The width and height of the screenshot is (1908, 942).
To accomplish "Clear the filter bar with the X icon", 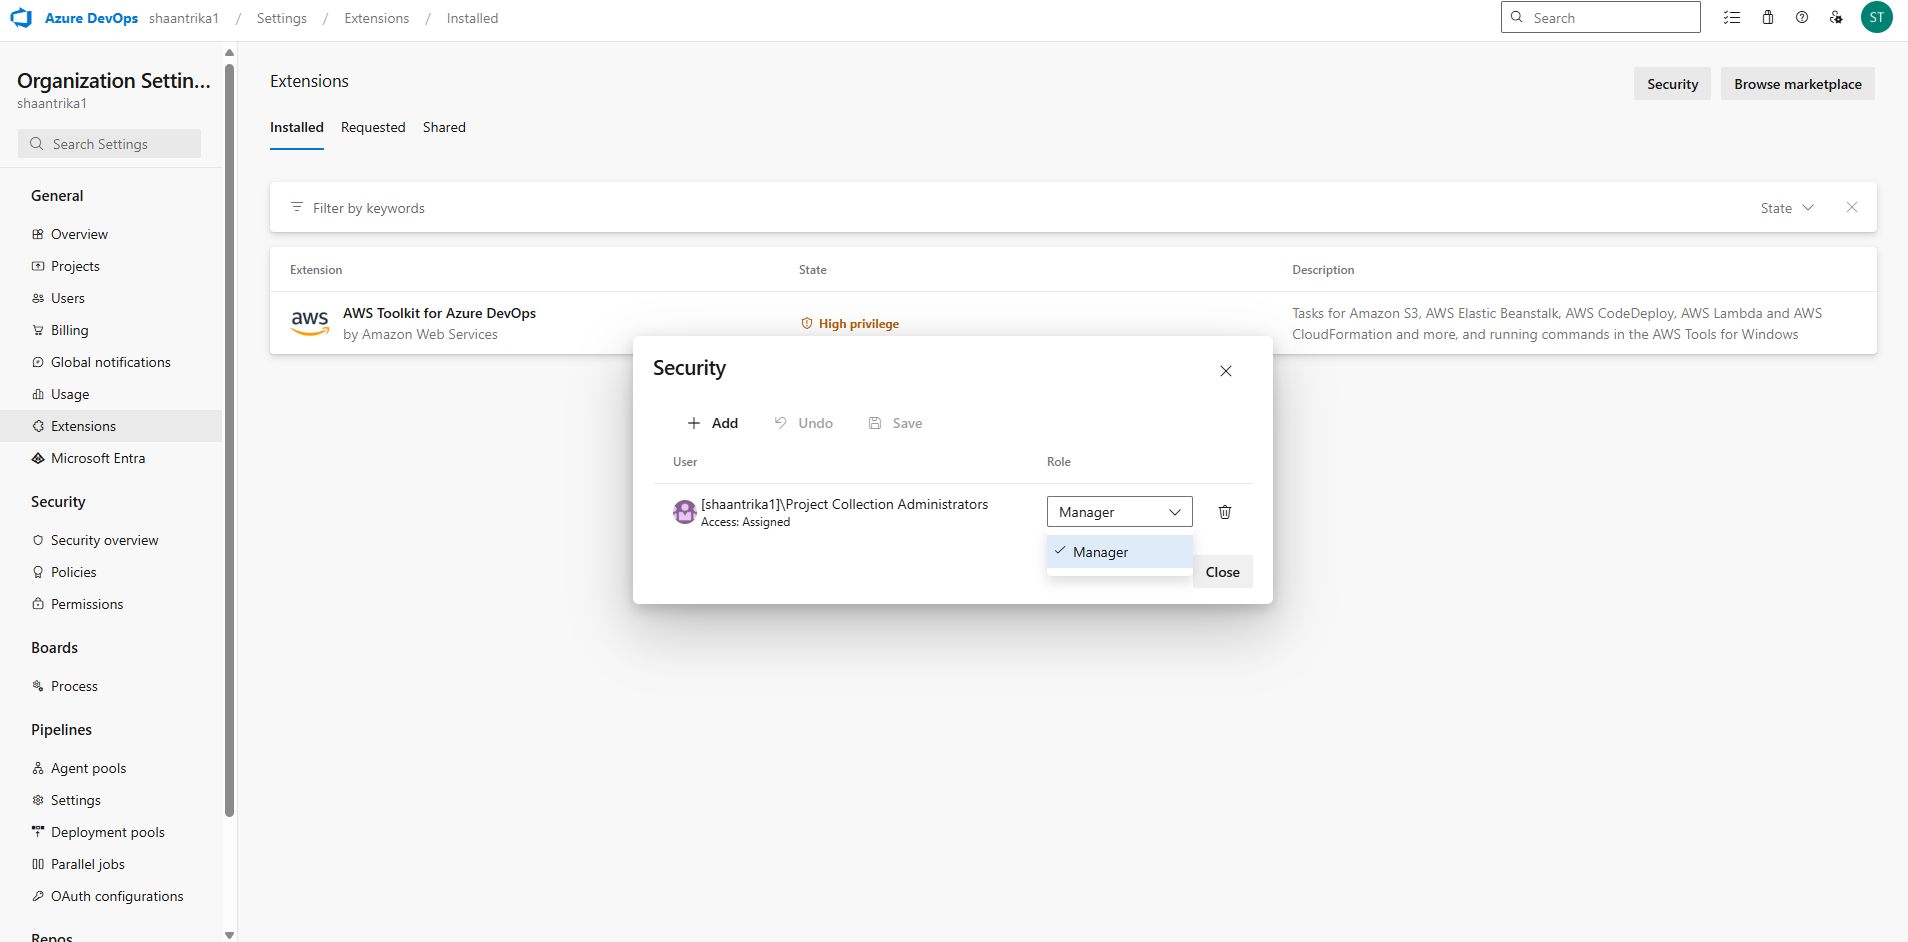I will (1852, 207).
